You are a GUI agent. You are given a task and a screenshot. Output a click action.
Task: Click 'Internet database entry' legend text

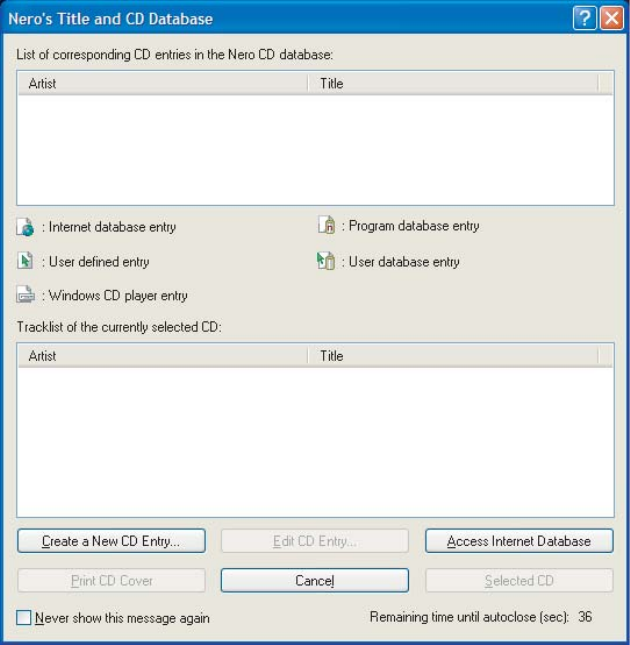click(x=112, y=227)
